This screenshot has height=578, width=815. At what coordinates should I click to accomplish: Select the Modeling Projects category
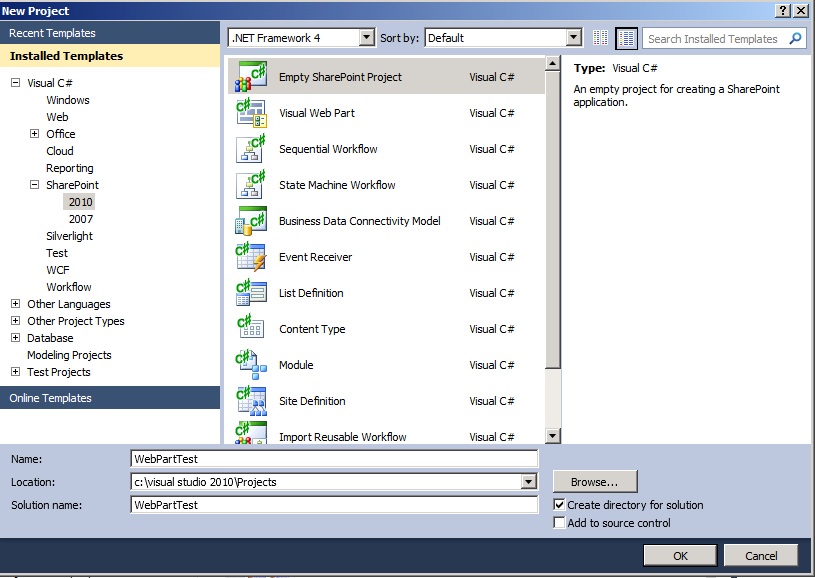pyautogui.click(x=69, y=355)
